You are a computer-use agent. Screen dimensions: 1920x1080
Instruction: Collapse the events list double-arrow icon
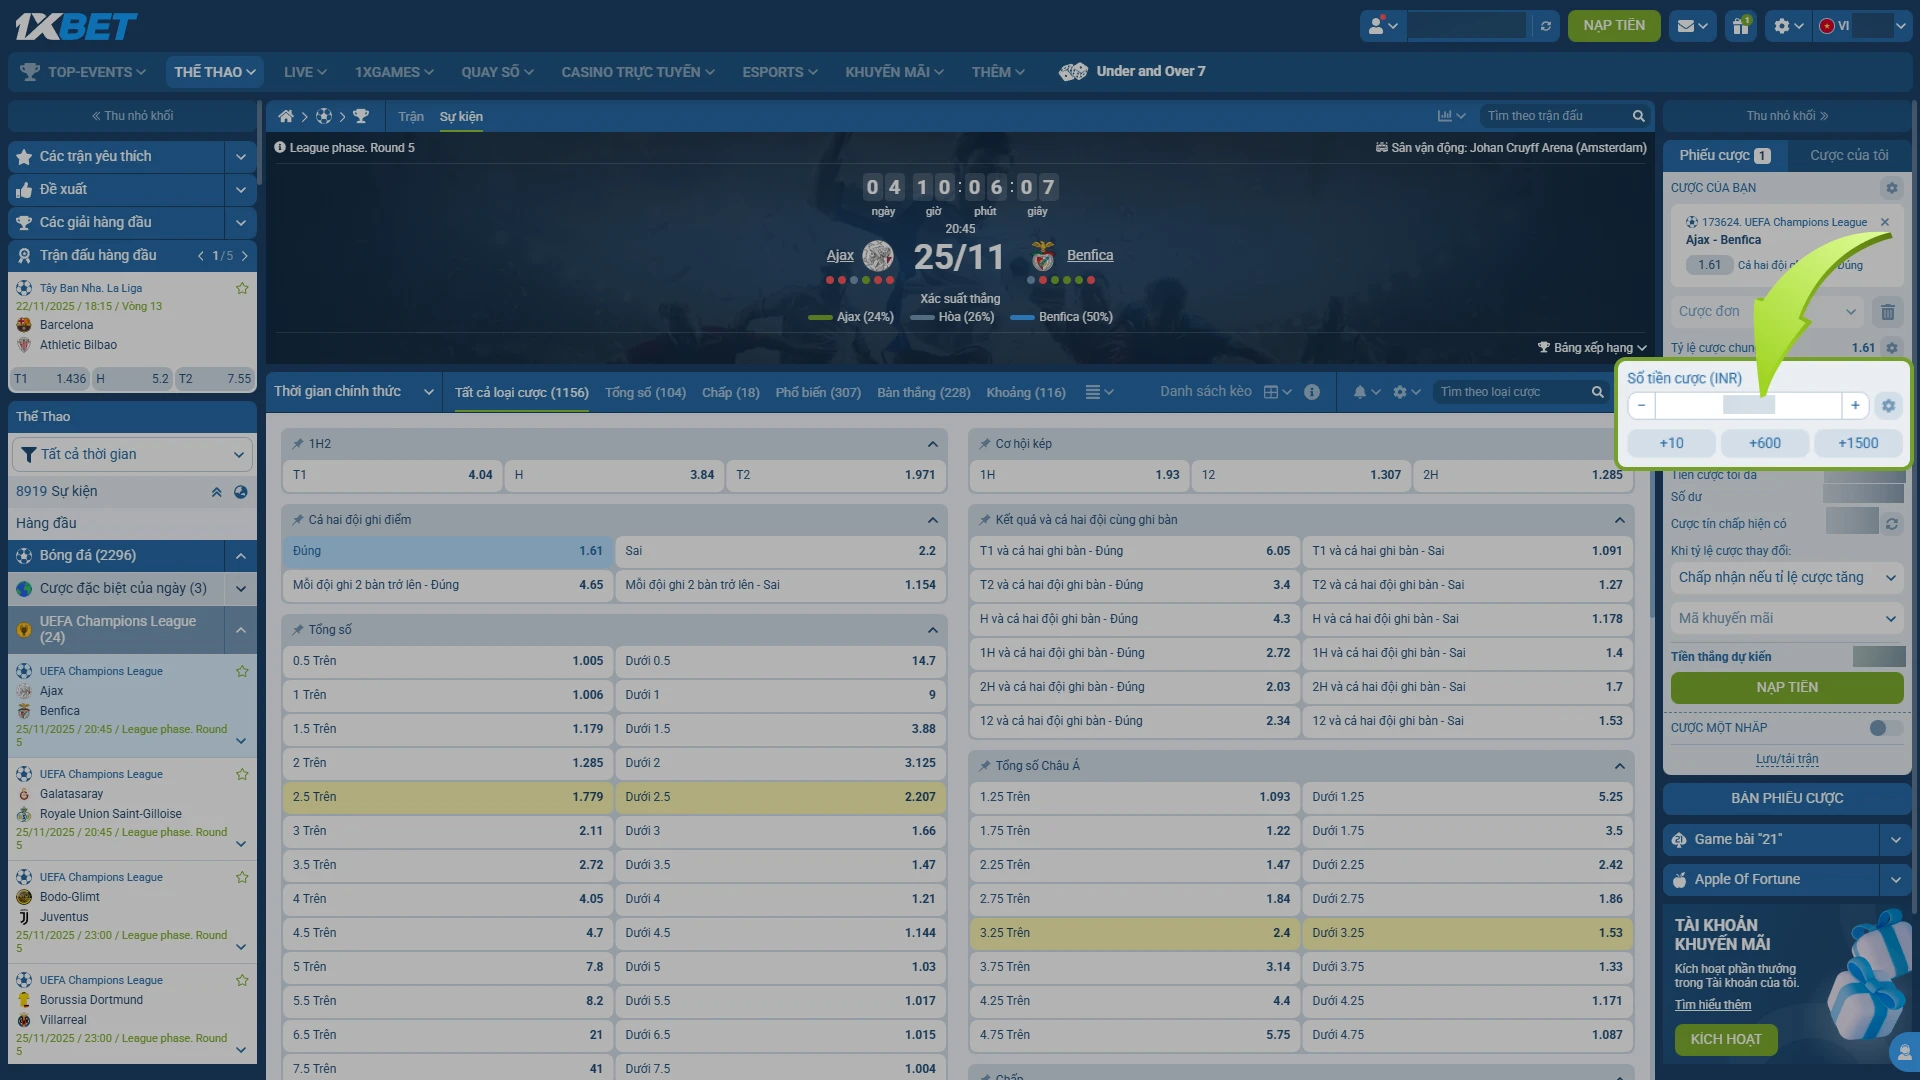click(216, 492)
